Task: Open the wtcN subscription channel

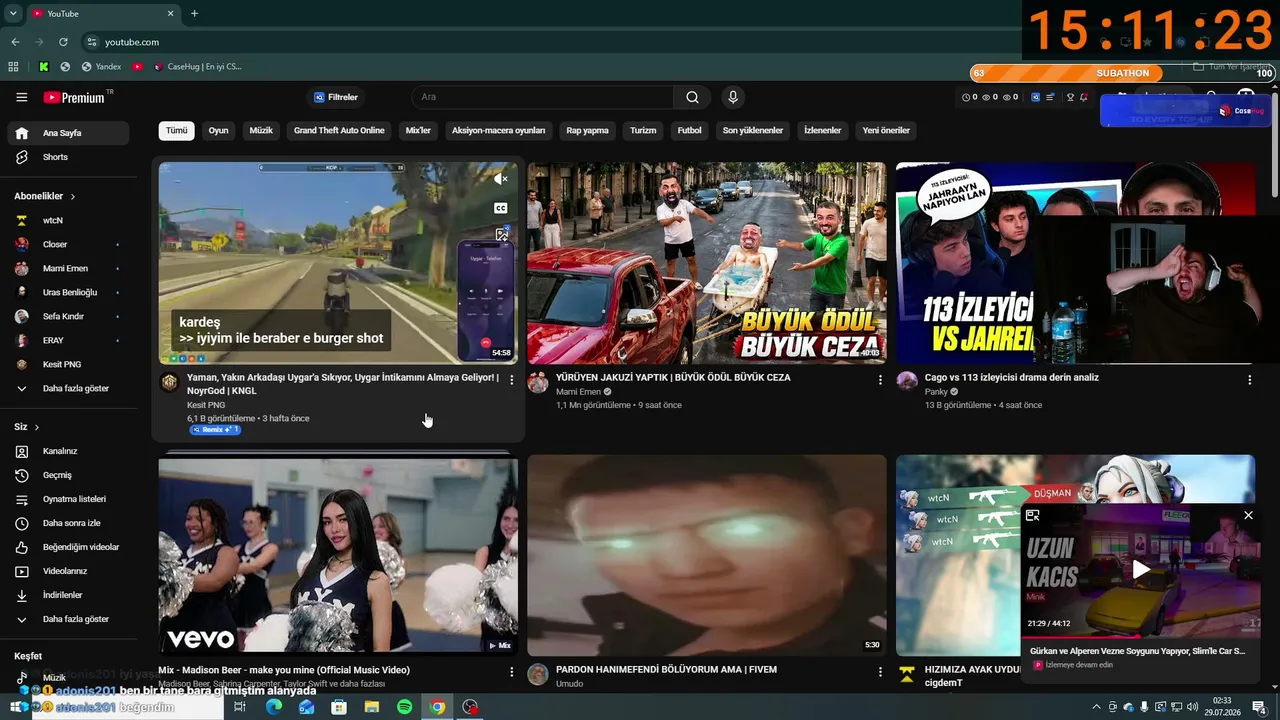Action: pyautogui.click(x=69, y=220)
